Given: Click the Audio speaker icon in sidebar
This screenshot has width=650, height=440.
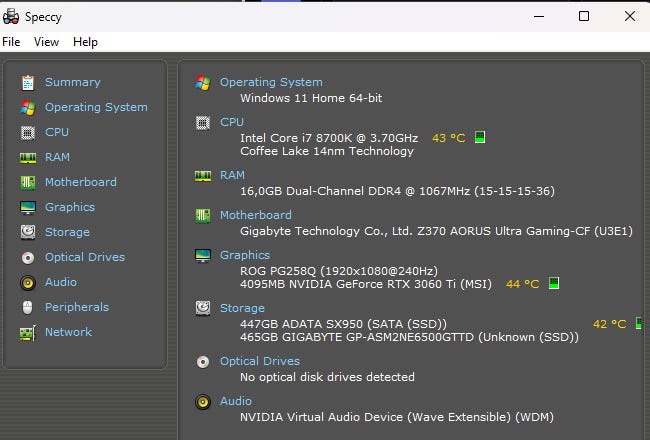Looking at the screenshot, I should tap(28, 282).
